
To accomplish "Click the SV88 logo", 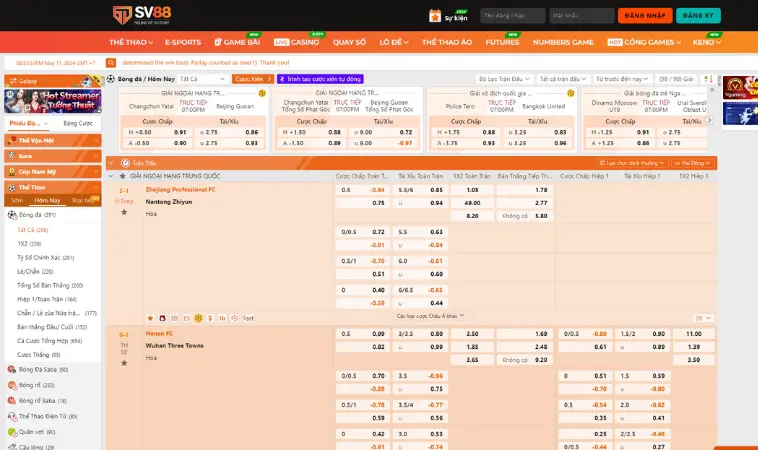I will (x=141, y=16).
